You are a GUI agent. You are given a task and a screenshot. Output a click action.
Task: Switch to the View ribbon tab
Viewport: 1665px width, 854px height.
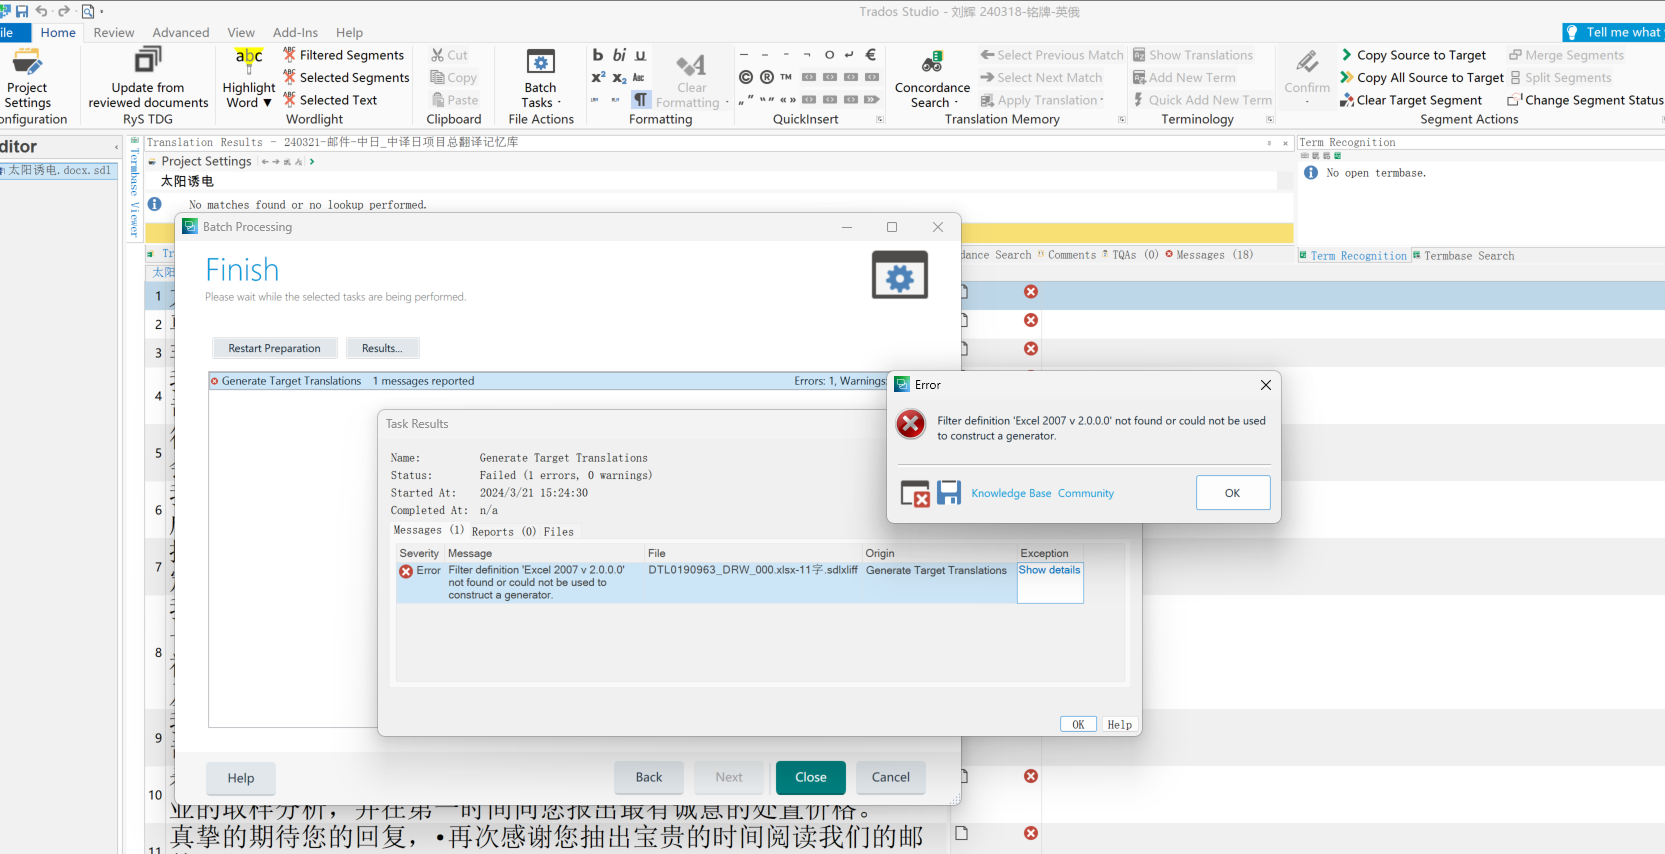[x=241, y=33]
